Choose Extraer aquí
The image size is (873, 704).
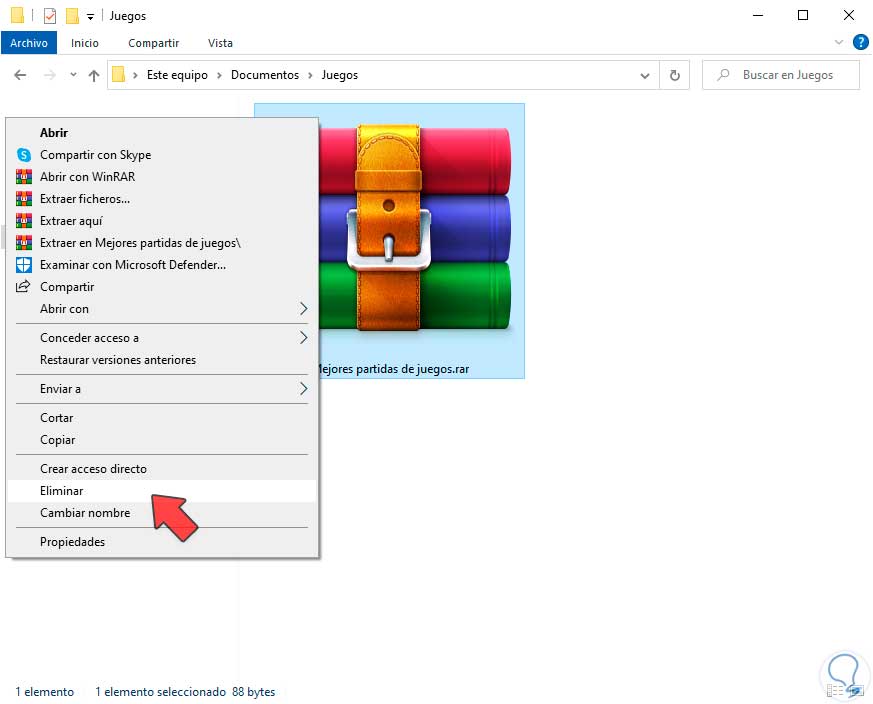tap(162, 221)
